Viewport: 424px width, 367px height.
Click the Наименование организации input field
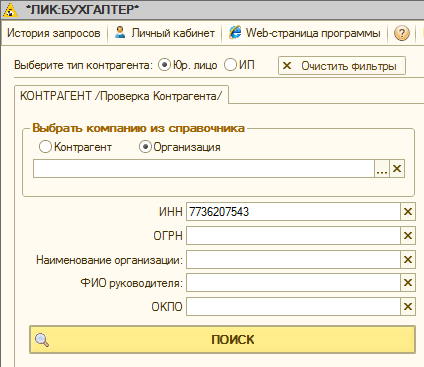coord(293,260)
